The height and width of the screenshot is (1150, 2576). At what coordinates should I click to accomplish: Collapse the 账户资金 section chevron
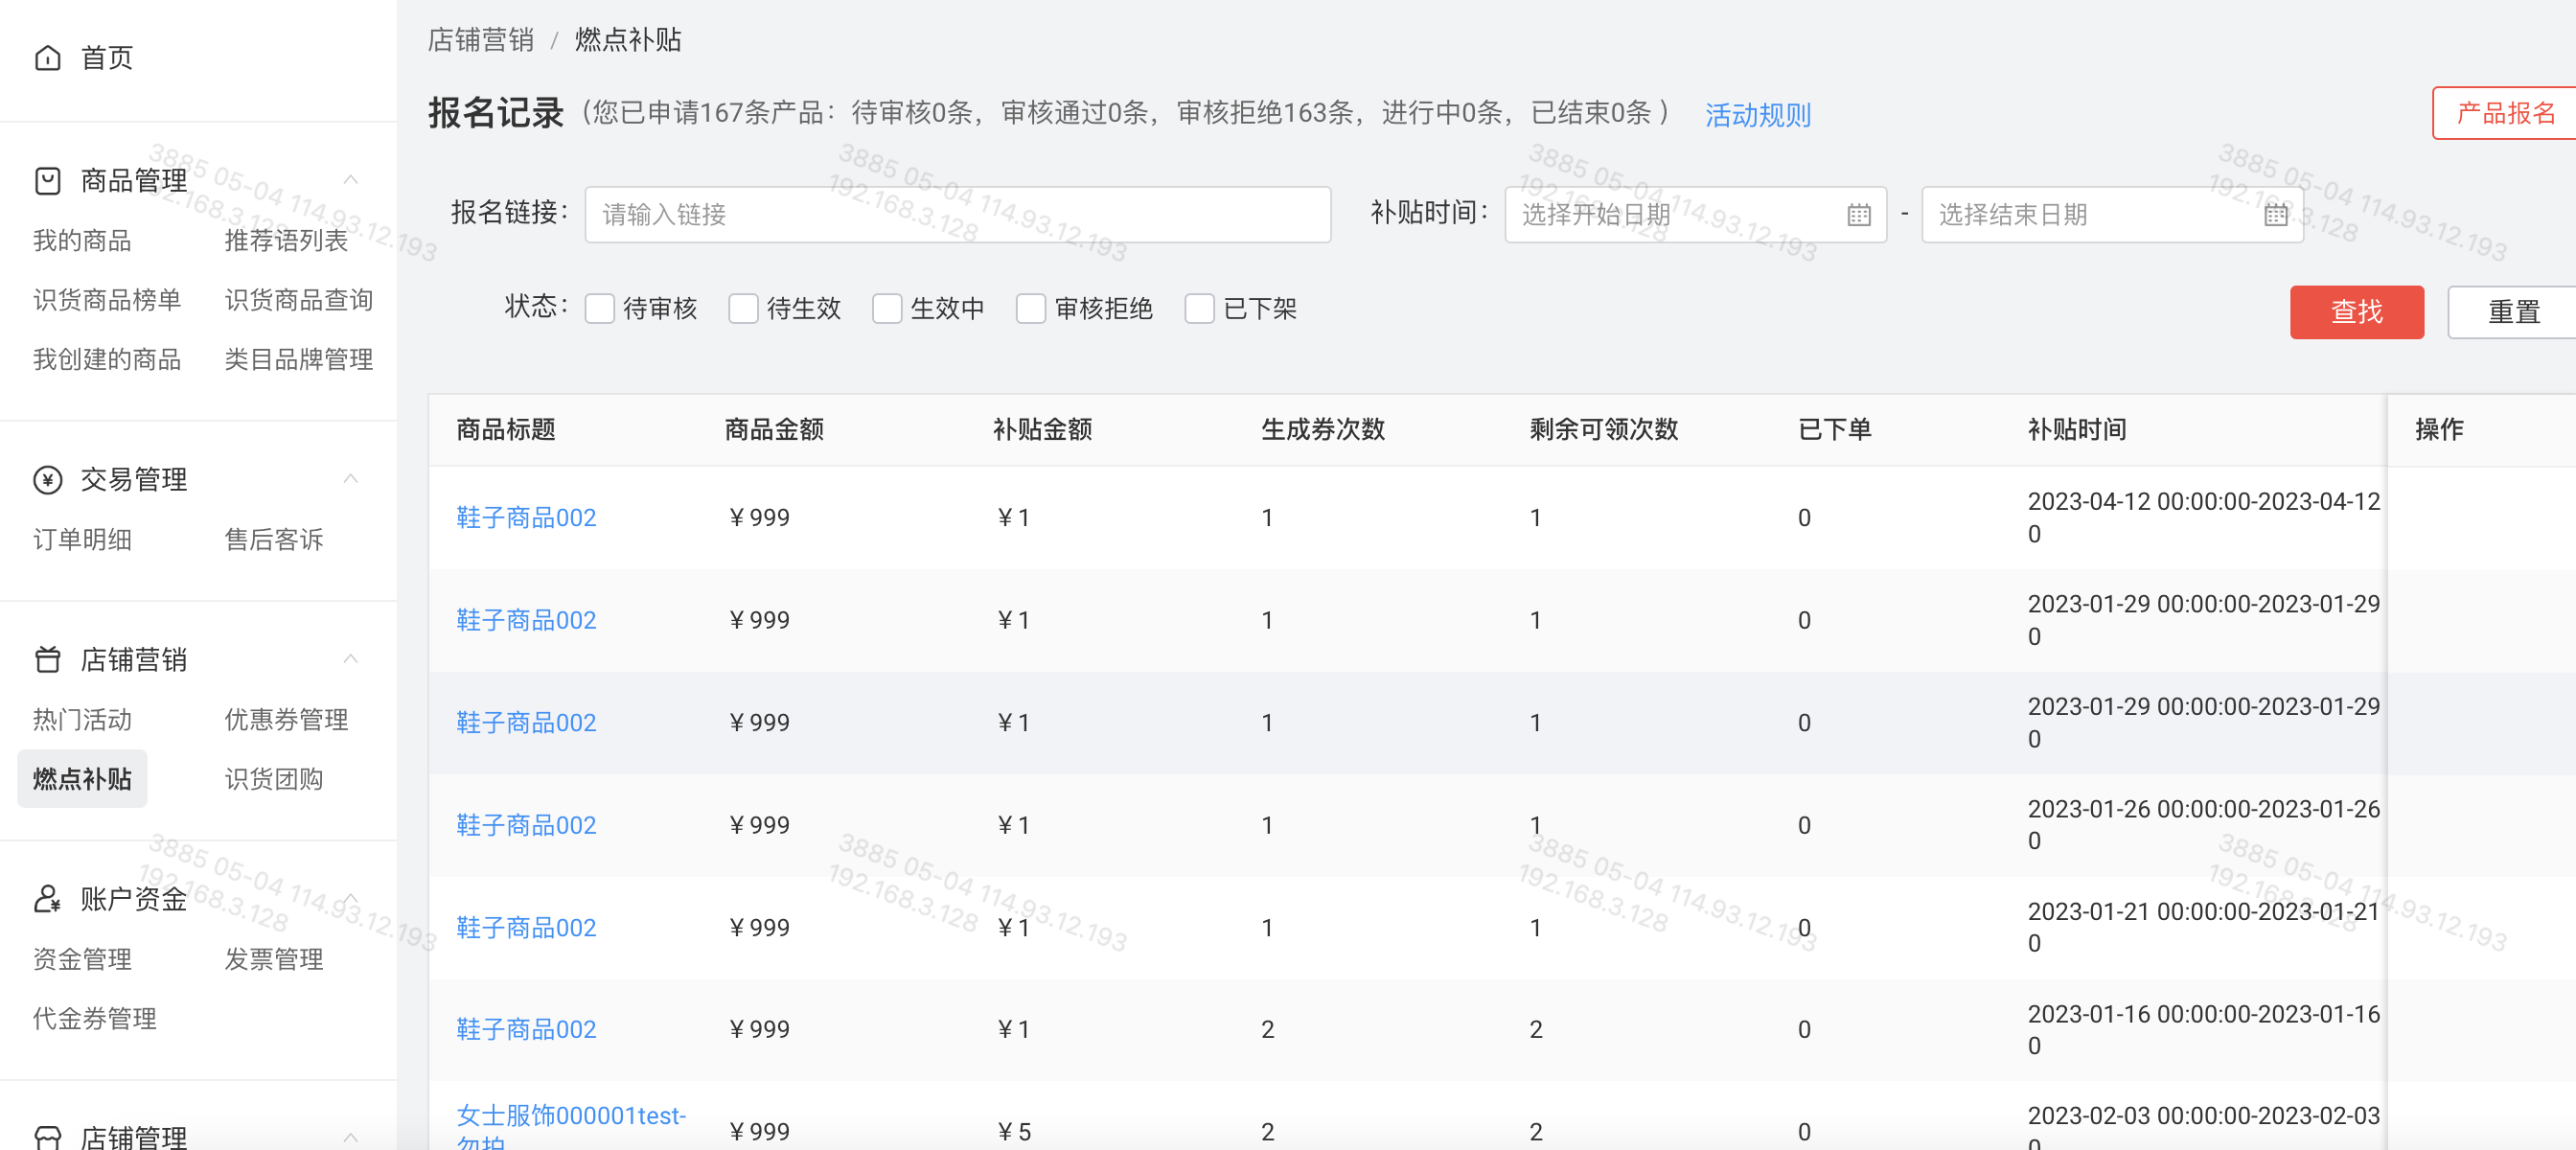(x=351, y=898)
